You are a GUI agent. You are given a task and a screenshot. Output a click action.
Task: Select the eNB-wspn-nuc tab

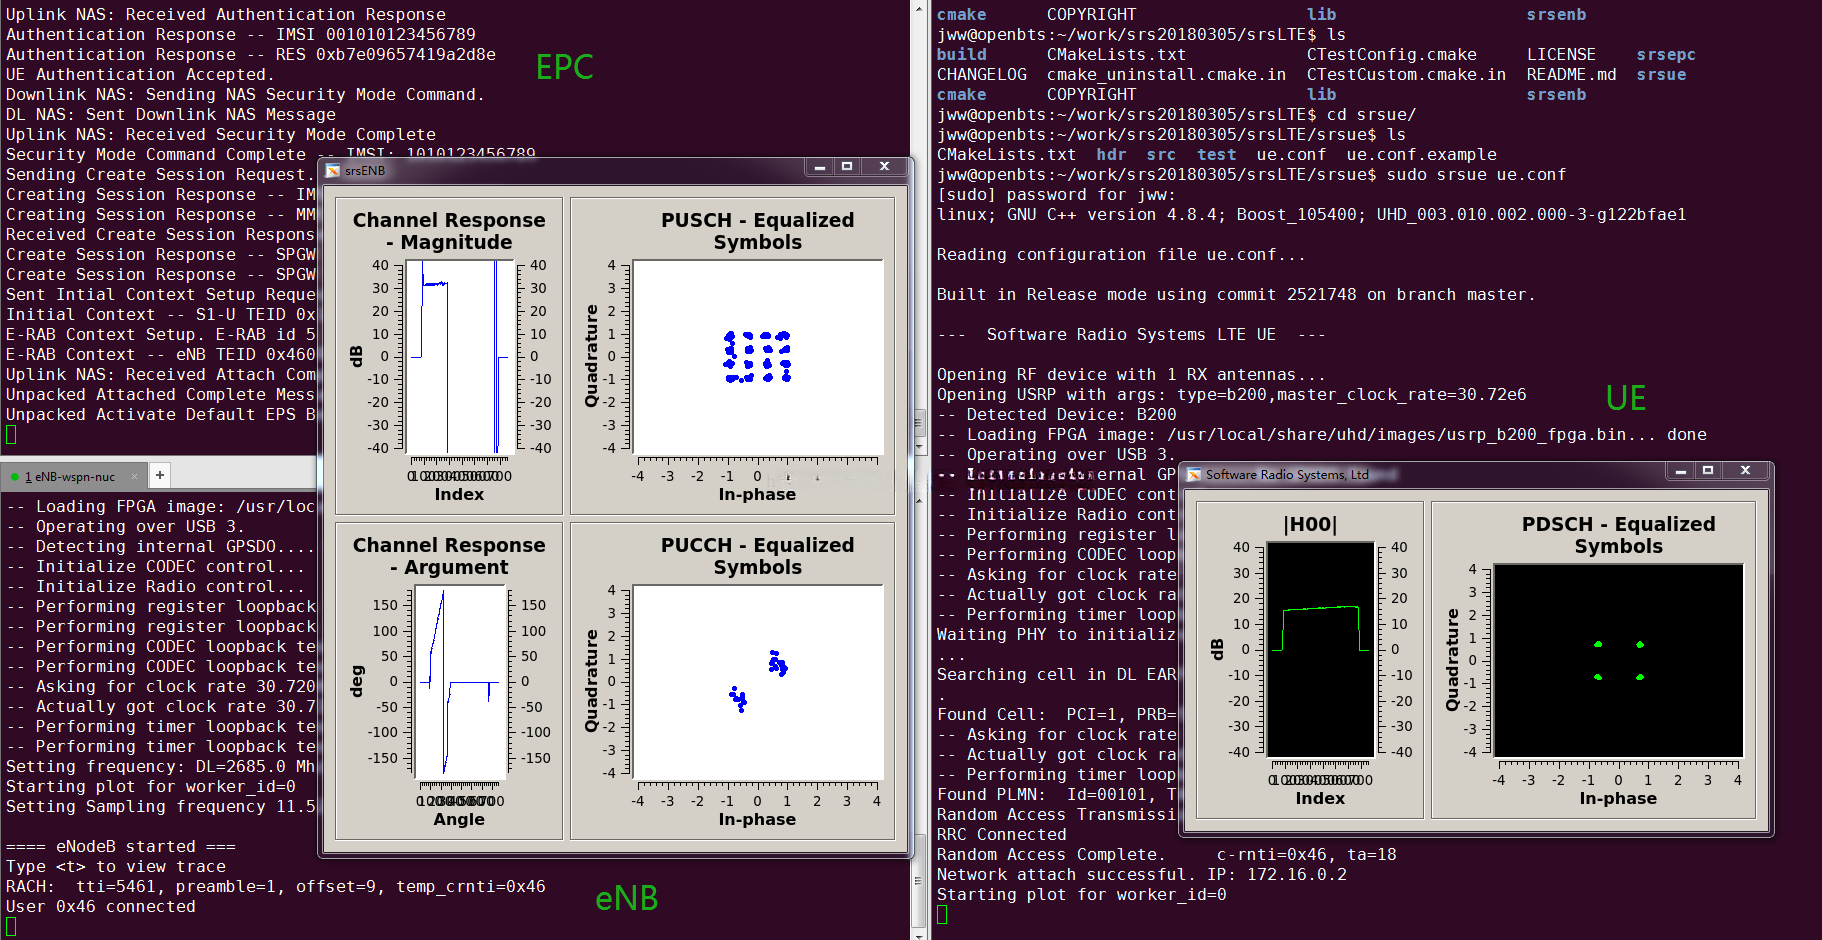70,477
